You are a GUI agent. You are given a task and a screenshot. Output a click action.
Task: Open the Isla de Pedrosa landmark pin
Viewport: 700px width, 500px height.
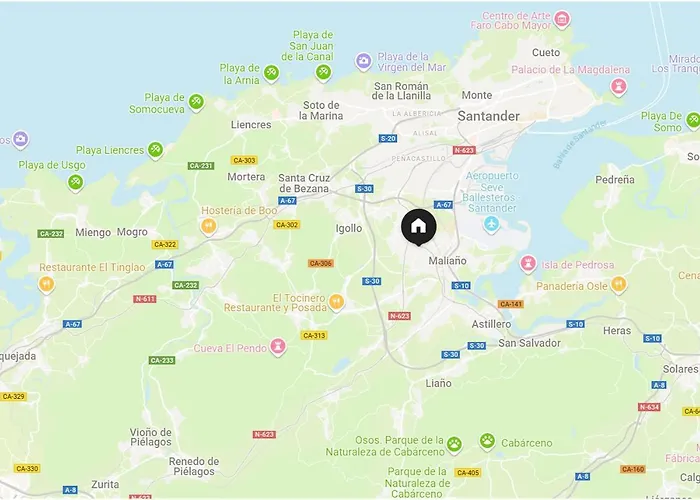click(528, 264)
